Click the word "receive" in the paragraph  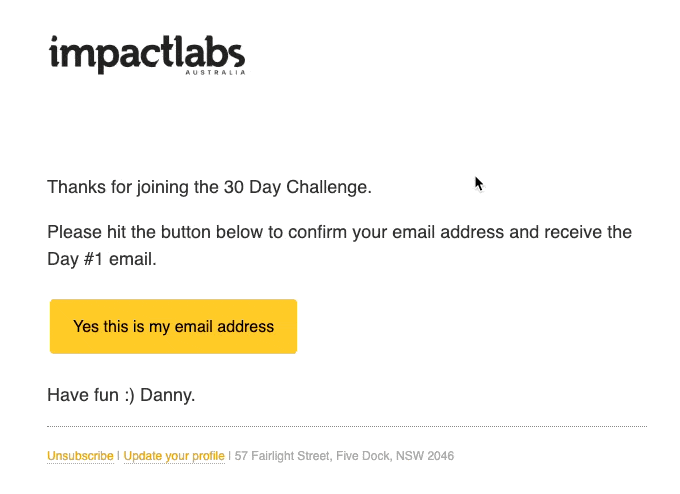(x=573, y=232)
